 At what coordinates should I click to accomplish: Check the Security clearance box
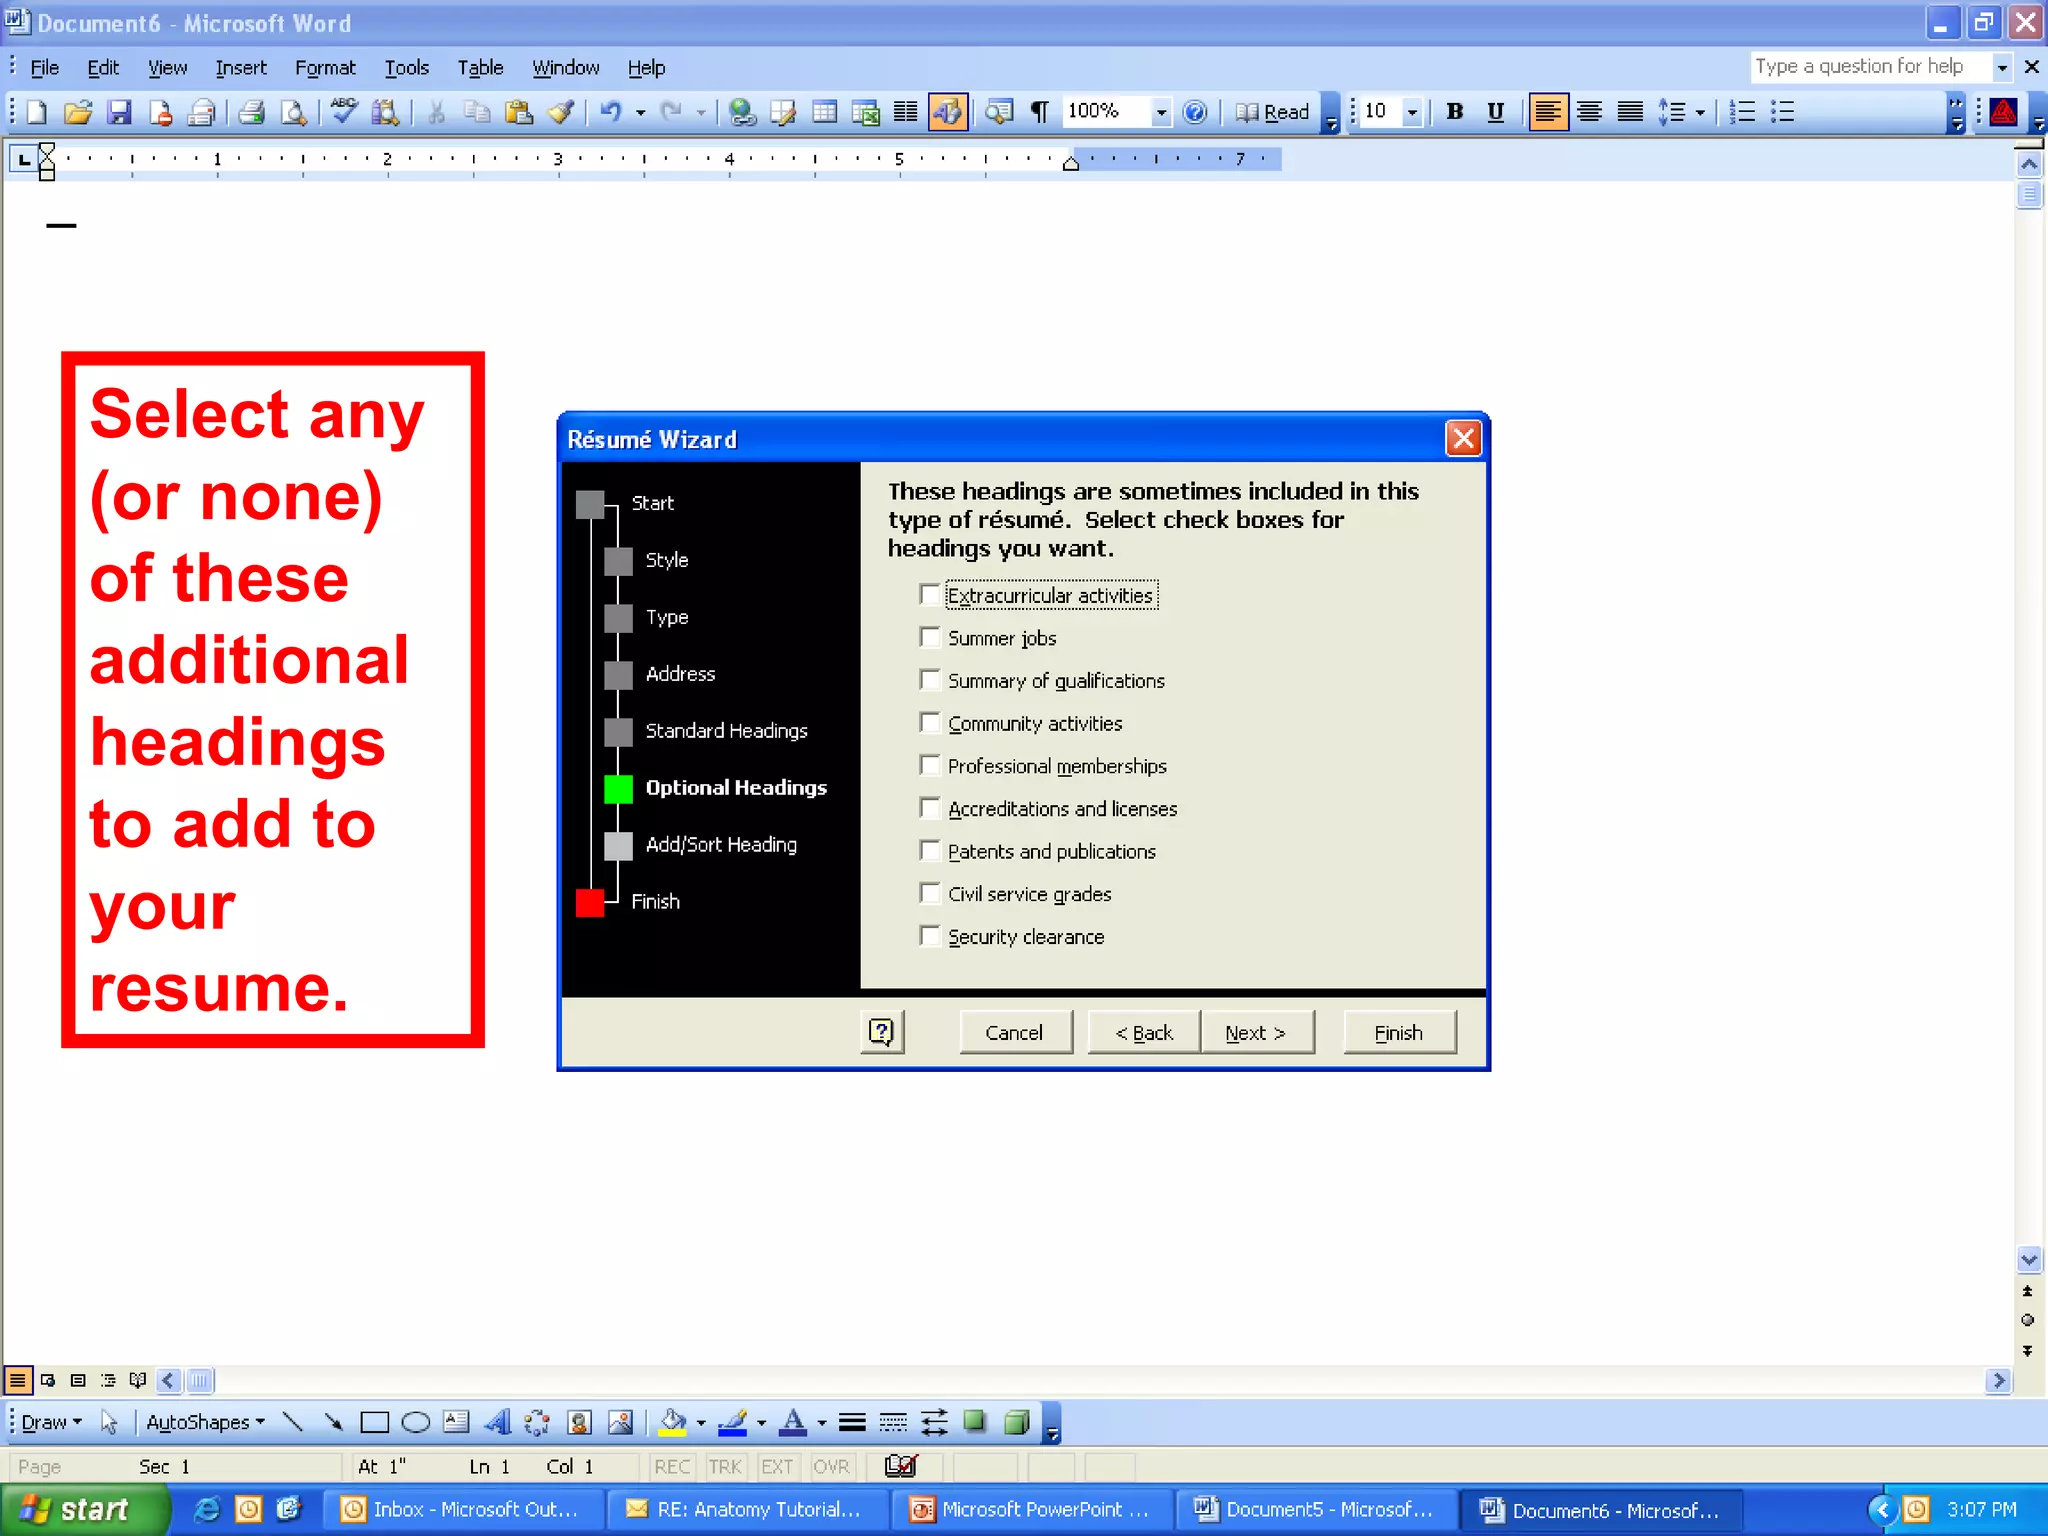930,936
